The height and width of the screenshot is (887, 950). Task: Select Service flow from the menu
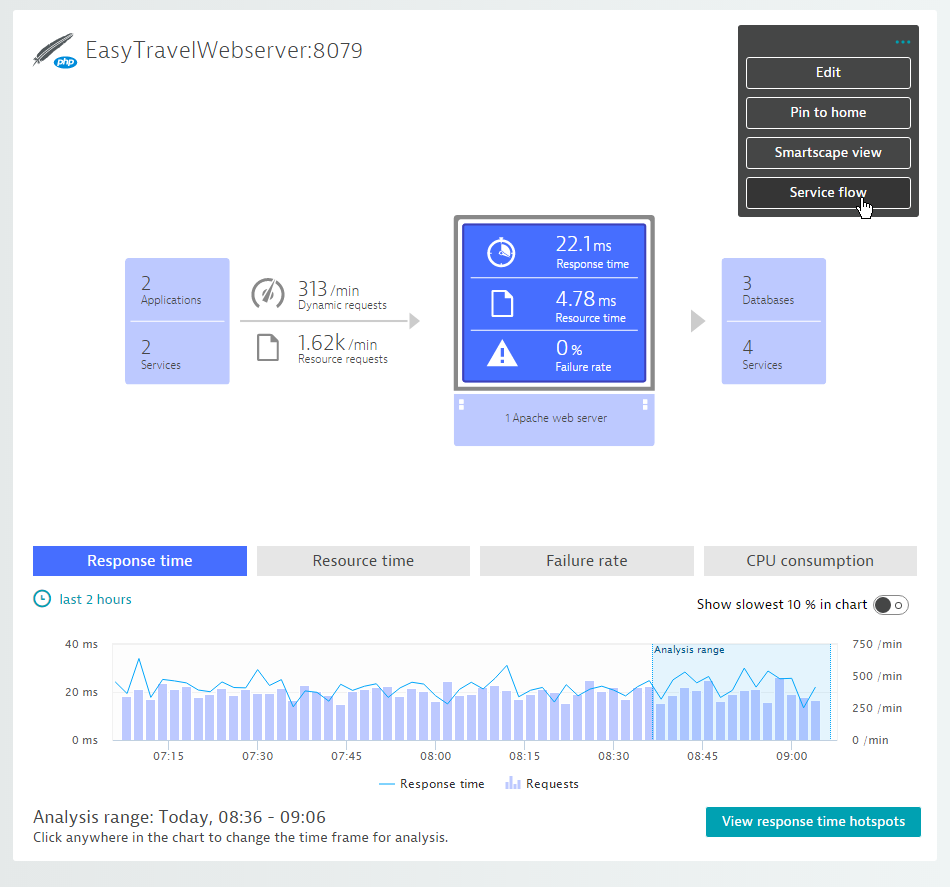(x=828, y=193)
